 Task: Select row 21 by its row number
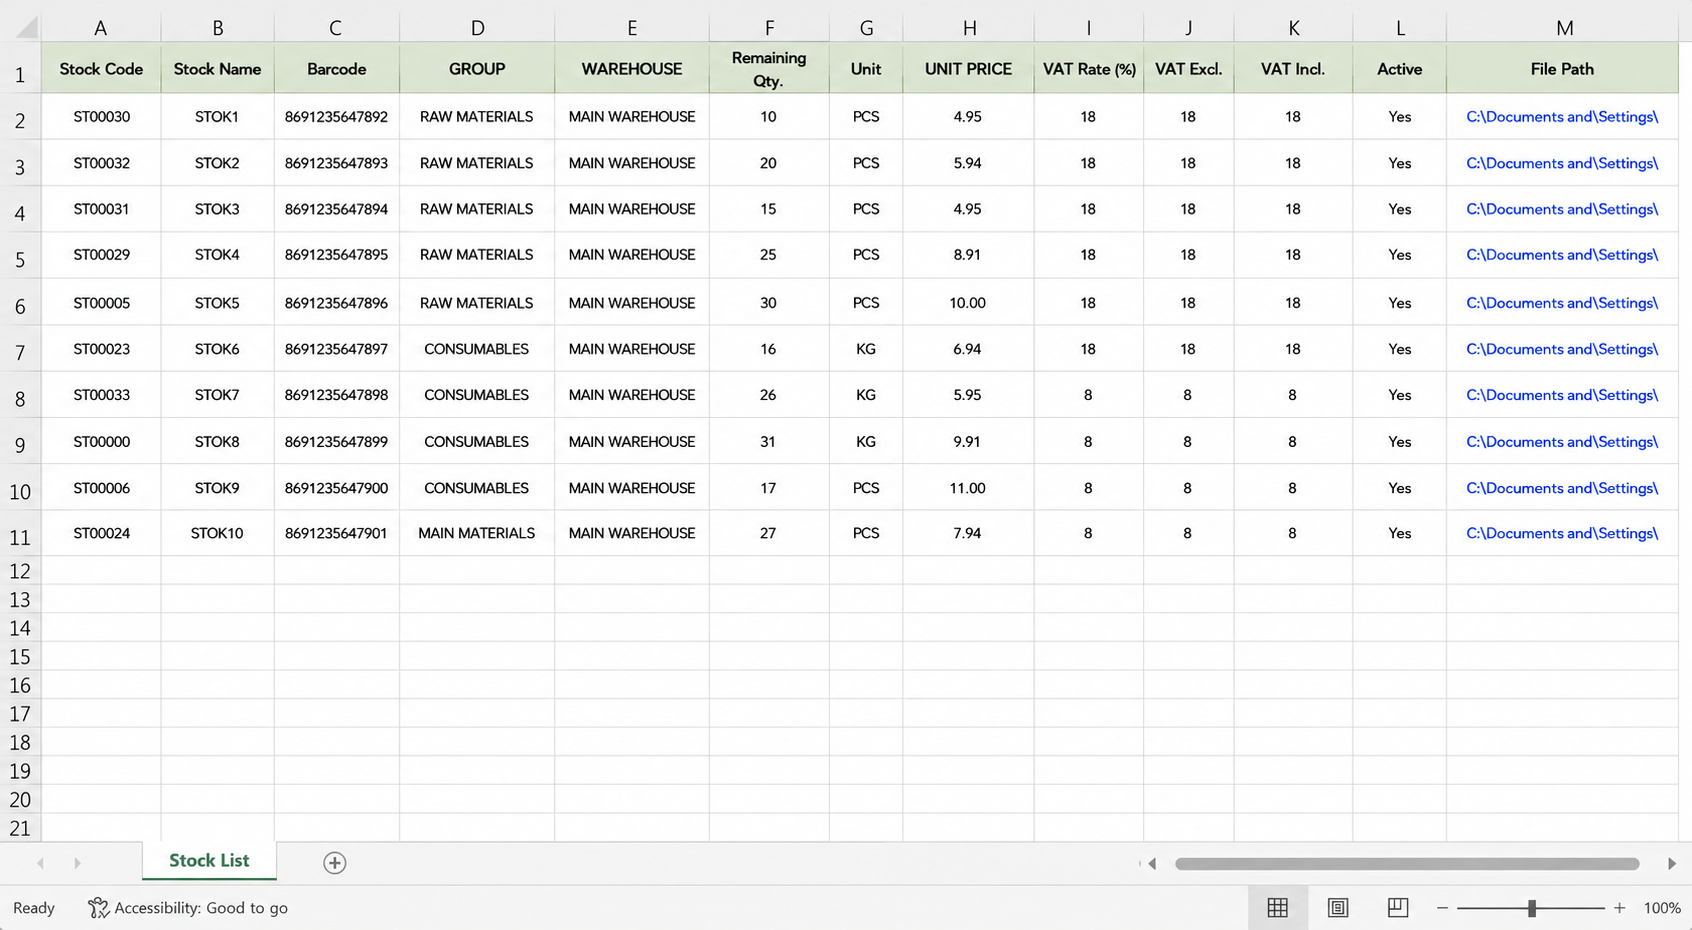tap(20, 828)
